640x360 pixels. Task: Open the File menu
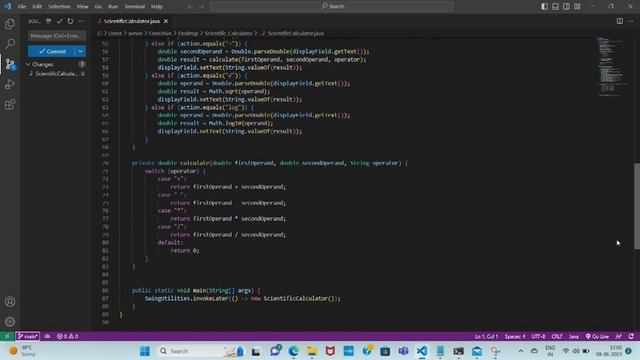[22, 7]
